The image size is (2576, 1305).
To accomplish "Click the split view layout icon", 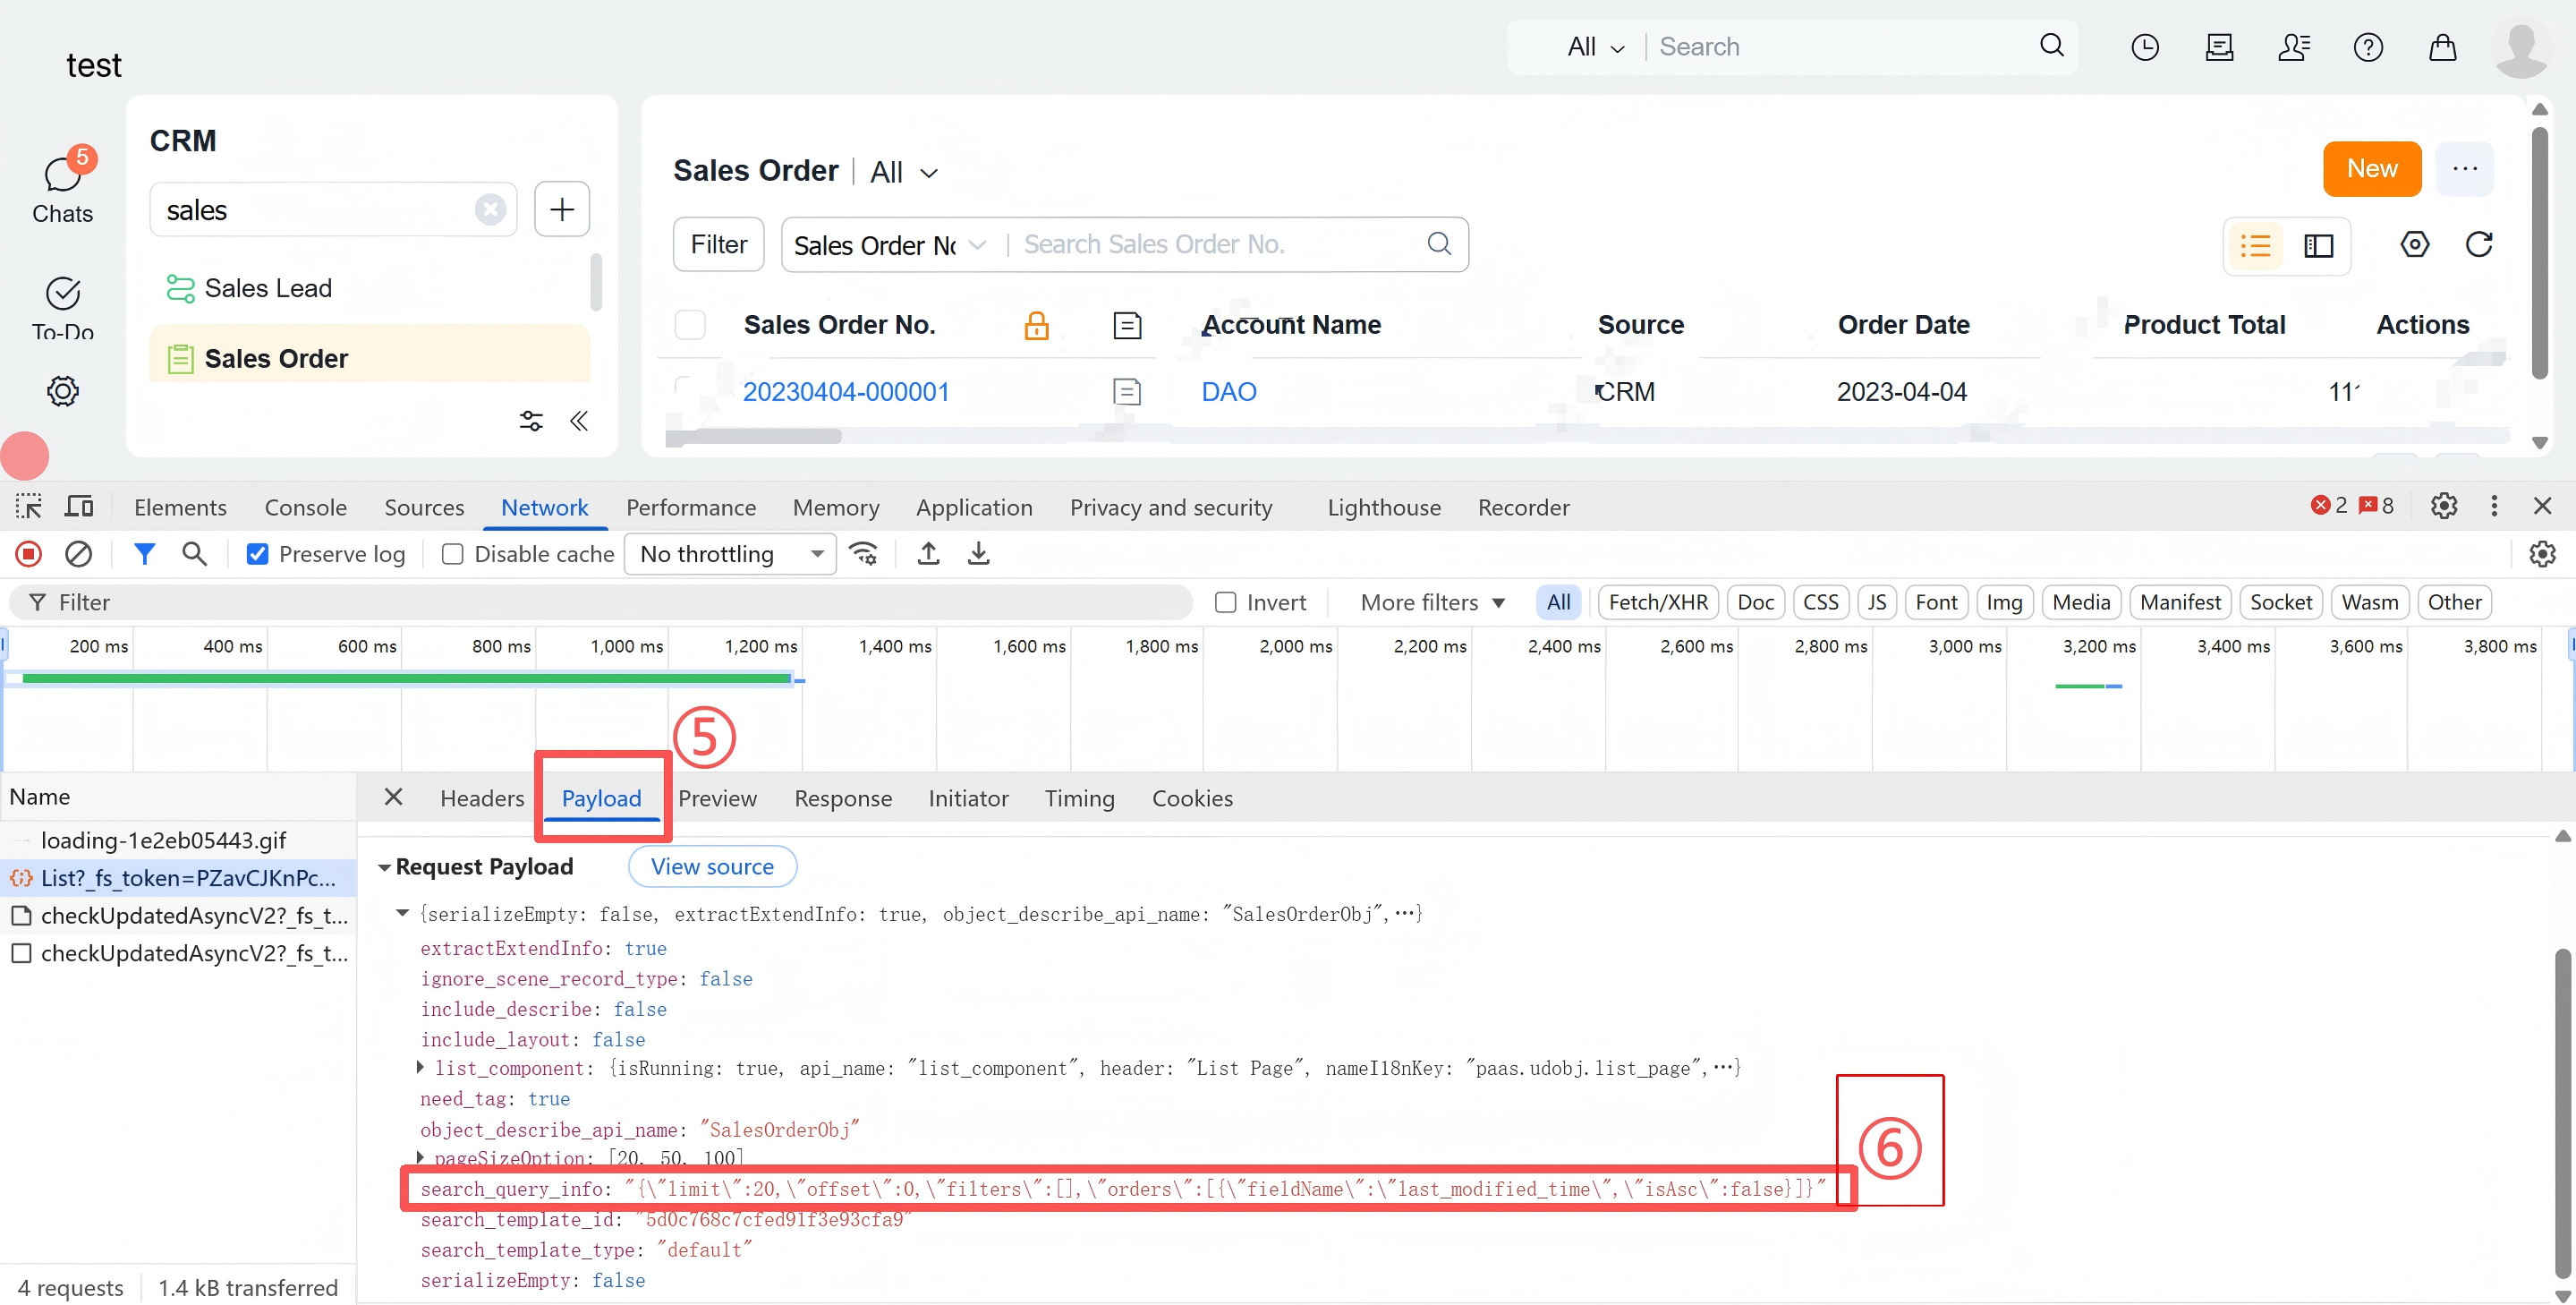I will point(2317,245).
